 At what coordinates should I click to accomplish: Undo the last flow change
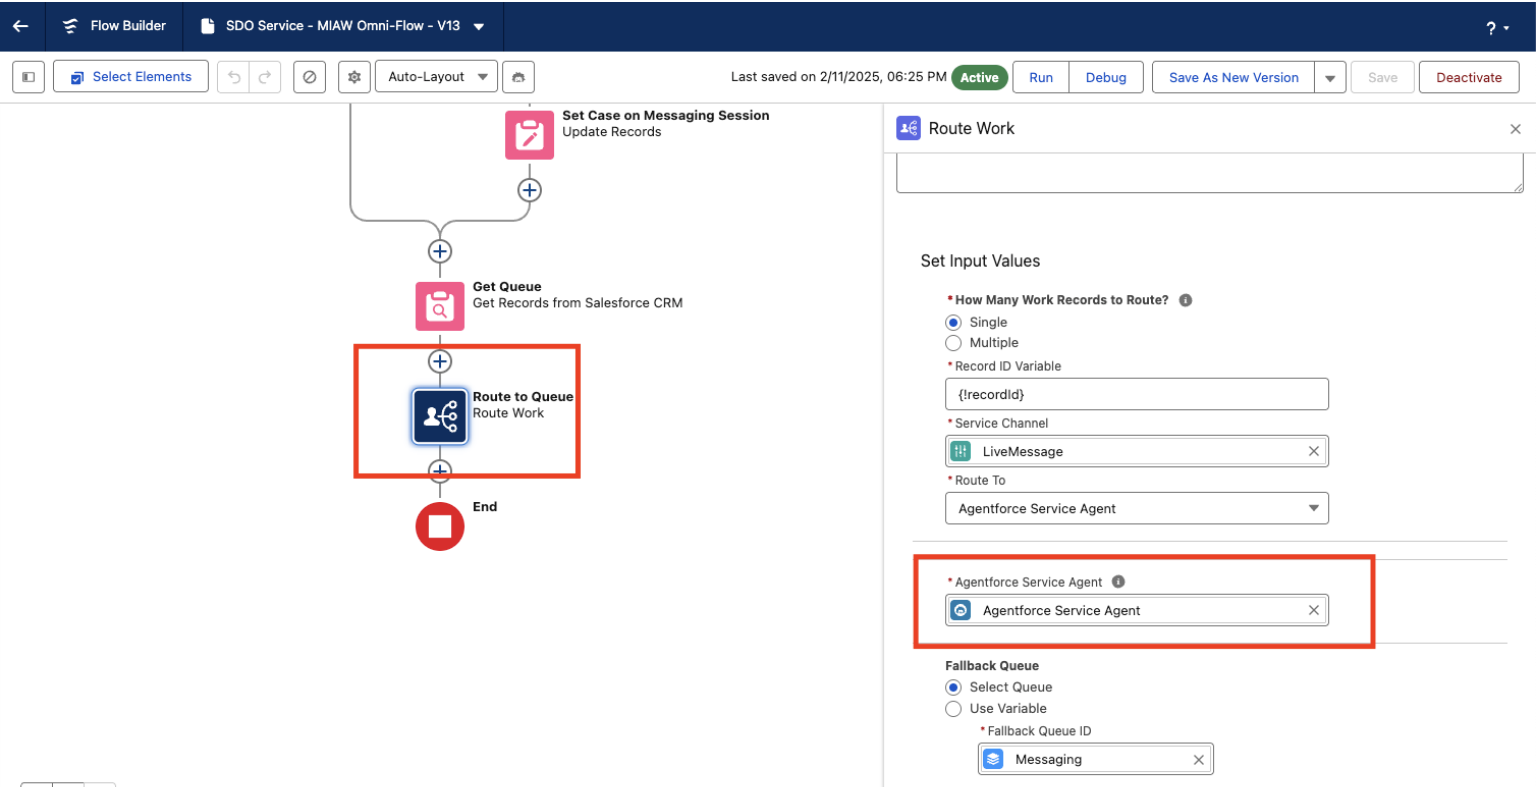coord(236,77)
